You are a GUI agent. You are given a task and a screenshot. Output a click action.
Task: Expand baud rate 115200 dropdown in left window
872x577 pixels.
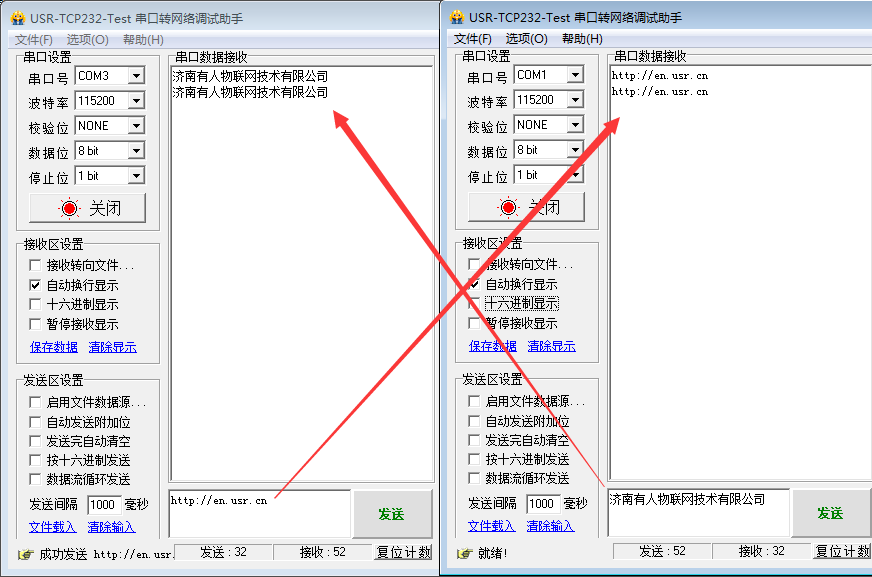click(136, 101)
